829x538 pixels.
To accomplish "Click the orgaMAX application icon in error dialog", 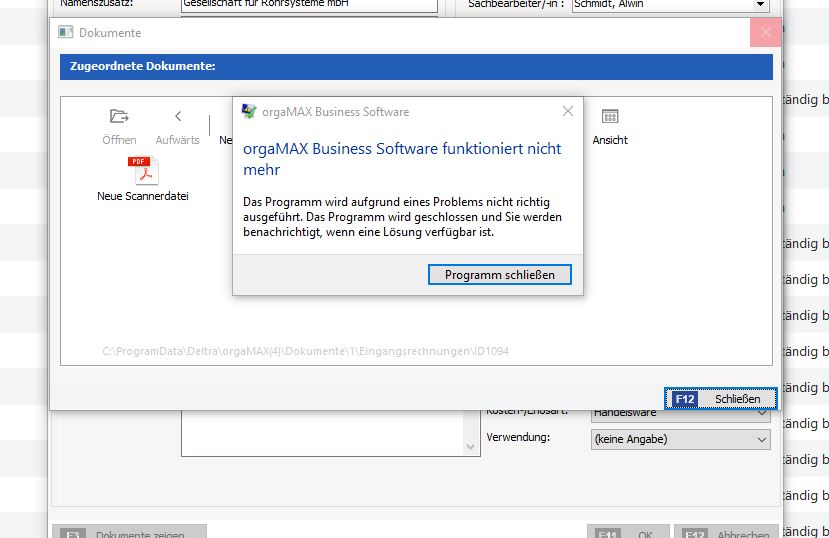I will 249,111.
